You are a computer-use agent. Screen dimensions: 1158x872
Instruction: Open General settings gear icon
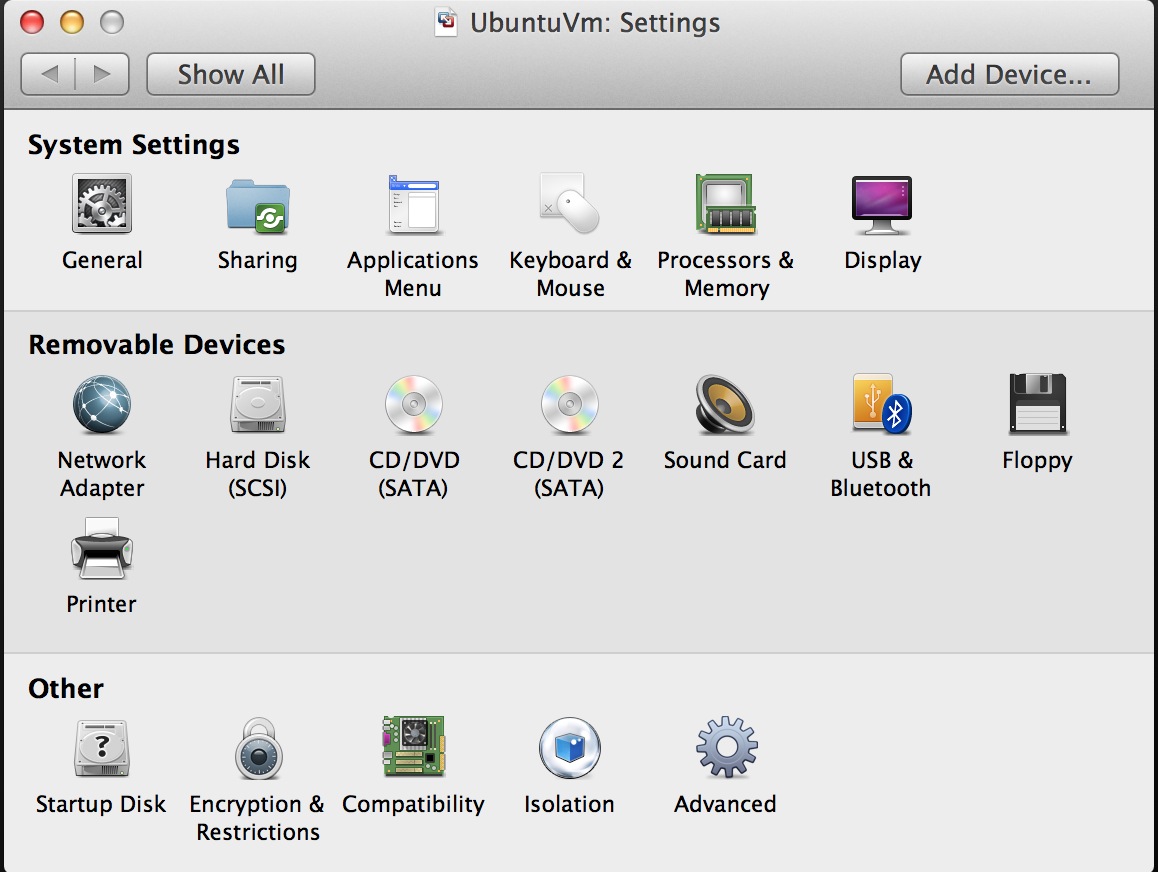point(102,205)
